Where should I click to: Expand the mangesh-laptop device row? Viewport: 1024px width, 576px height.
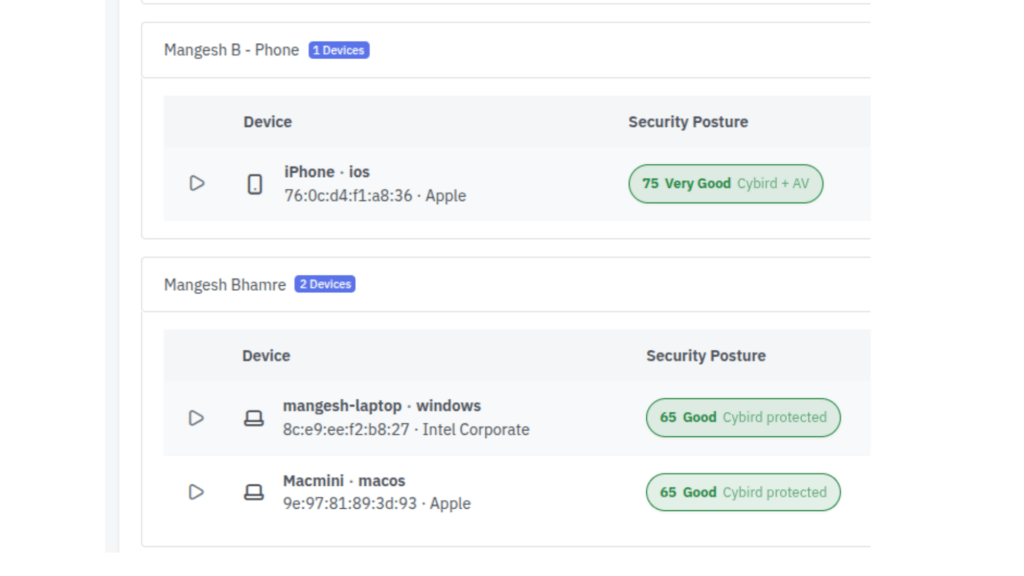point(197,418)
